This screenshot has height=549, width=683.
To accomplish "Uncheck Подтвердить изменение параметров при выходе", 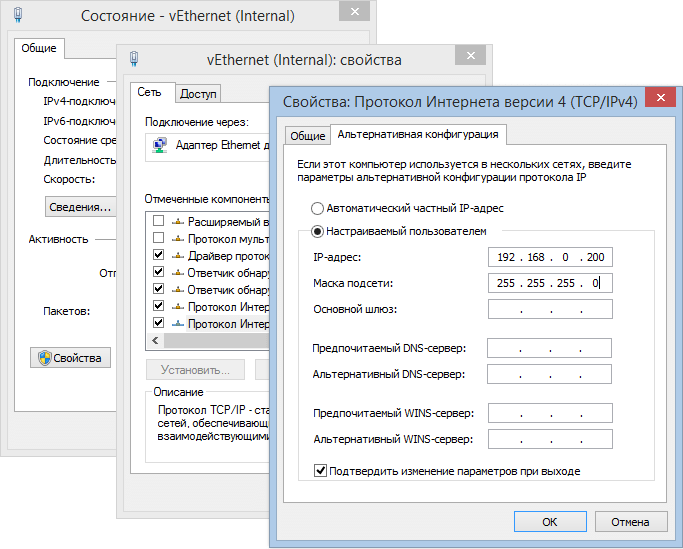I will (x=320, y=471).
